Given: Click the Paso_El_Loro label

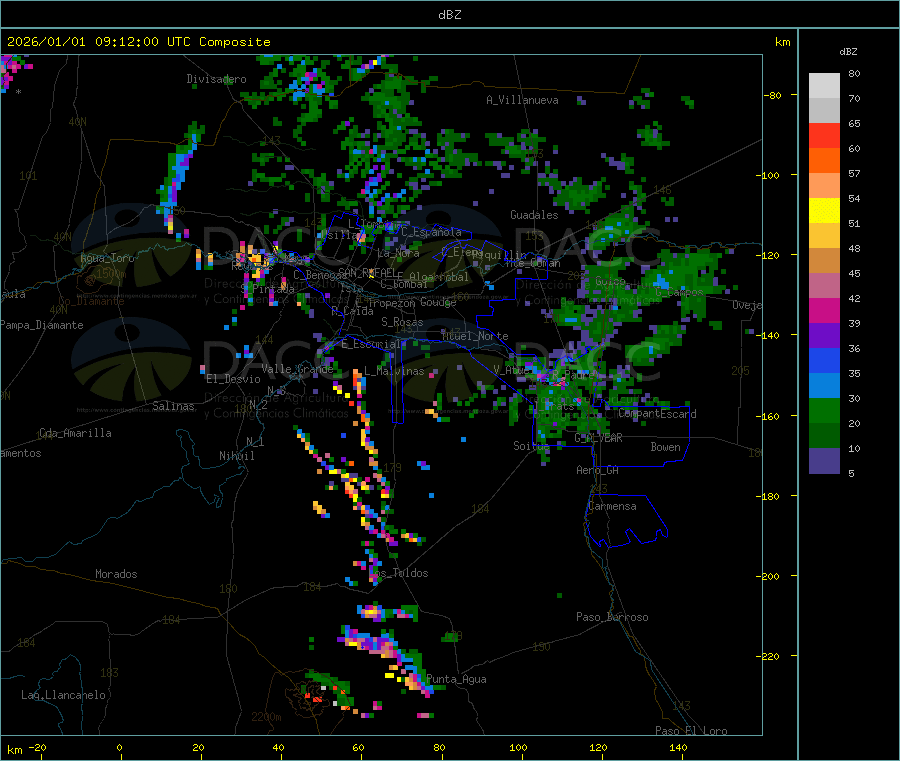Looking at the screenshot, I should pyautogui.click(x=691, y=731).
